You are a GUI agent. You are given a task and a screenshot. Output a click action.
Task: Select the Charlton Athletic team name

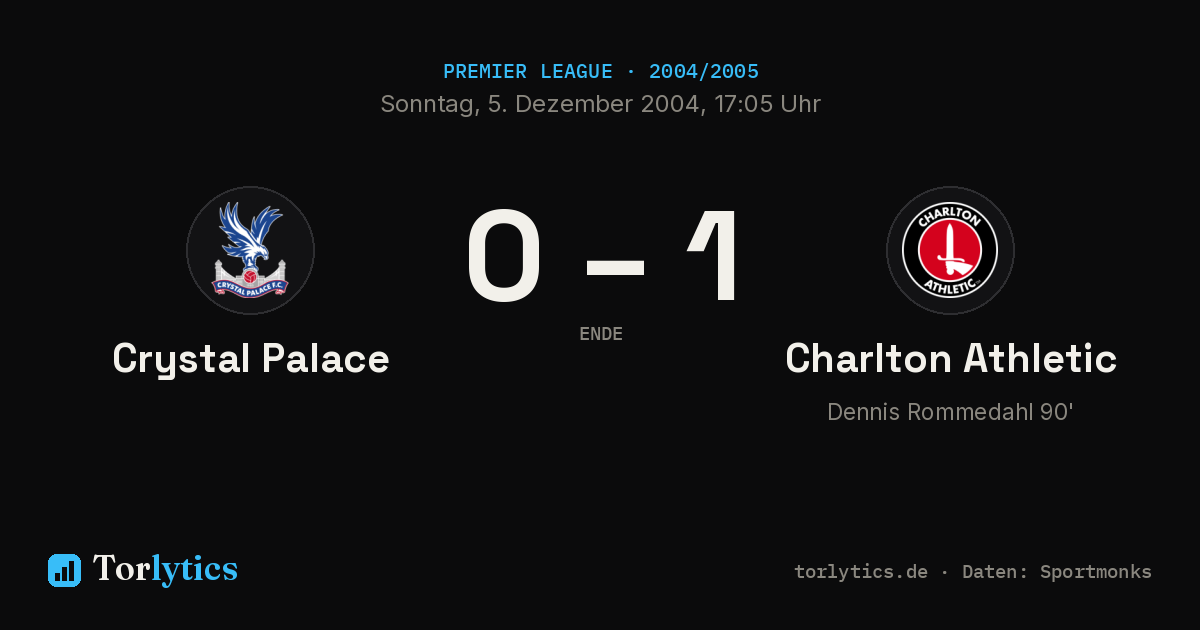(x=951, y=358)
